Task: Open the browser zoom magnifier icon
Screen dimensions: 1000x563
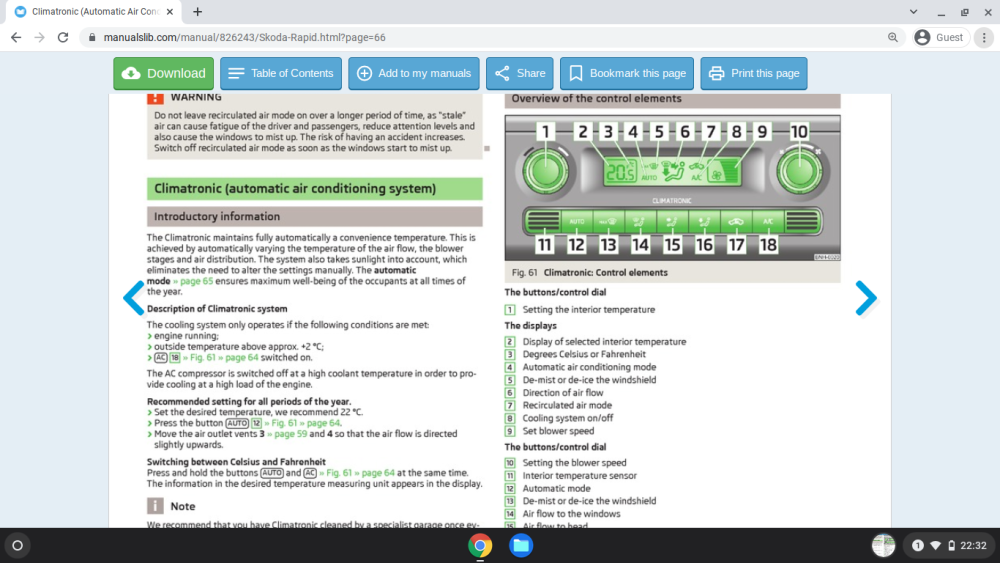Action: (x=892, y=38)
